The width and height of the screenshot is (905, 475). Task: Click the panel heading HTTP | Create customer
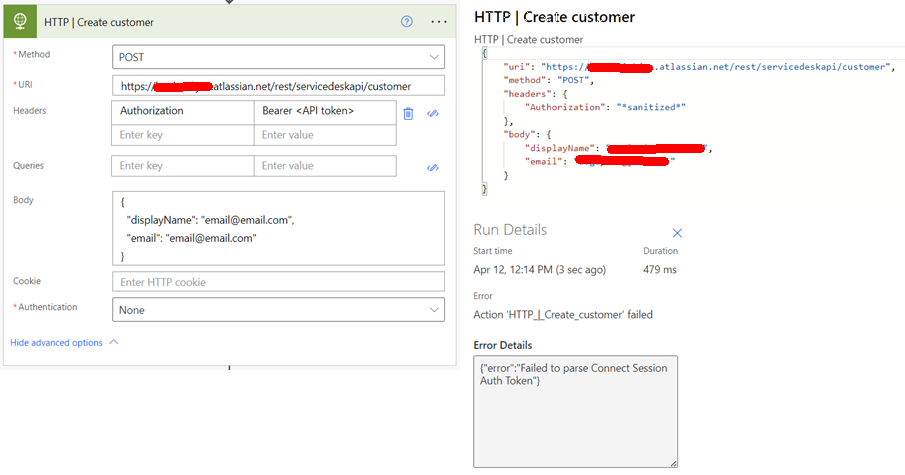coord(554,17)
